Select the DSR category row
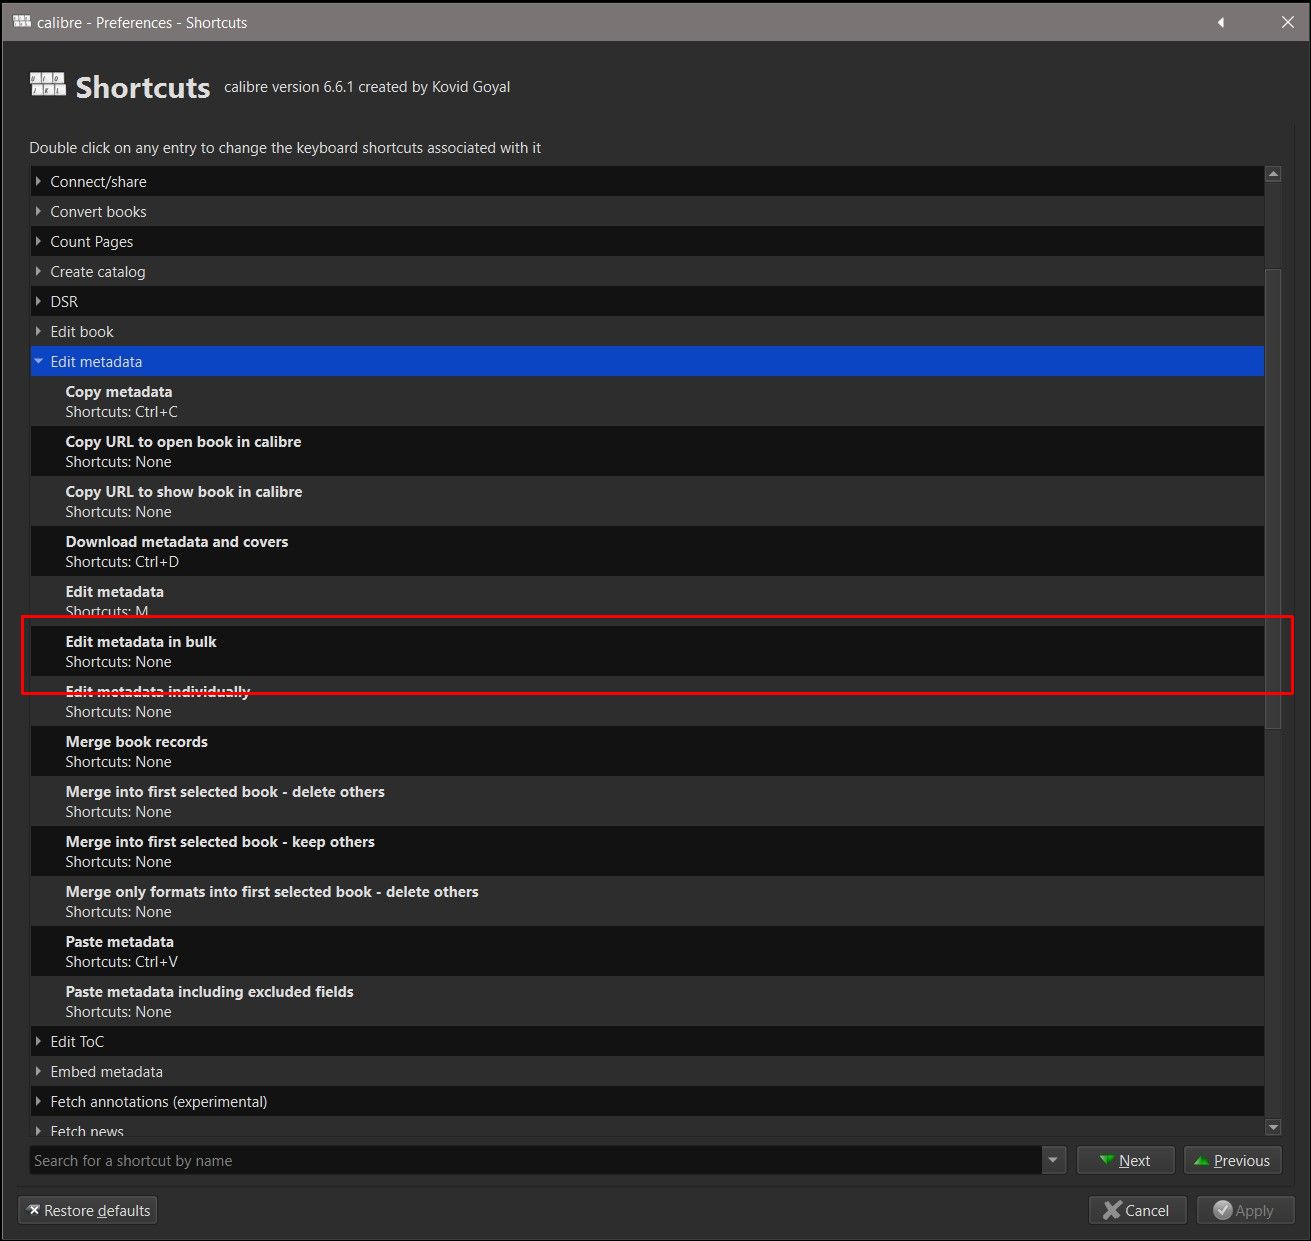Viewport: 1311px width, 1241px height. [647, 301]
